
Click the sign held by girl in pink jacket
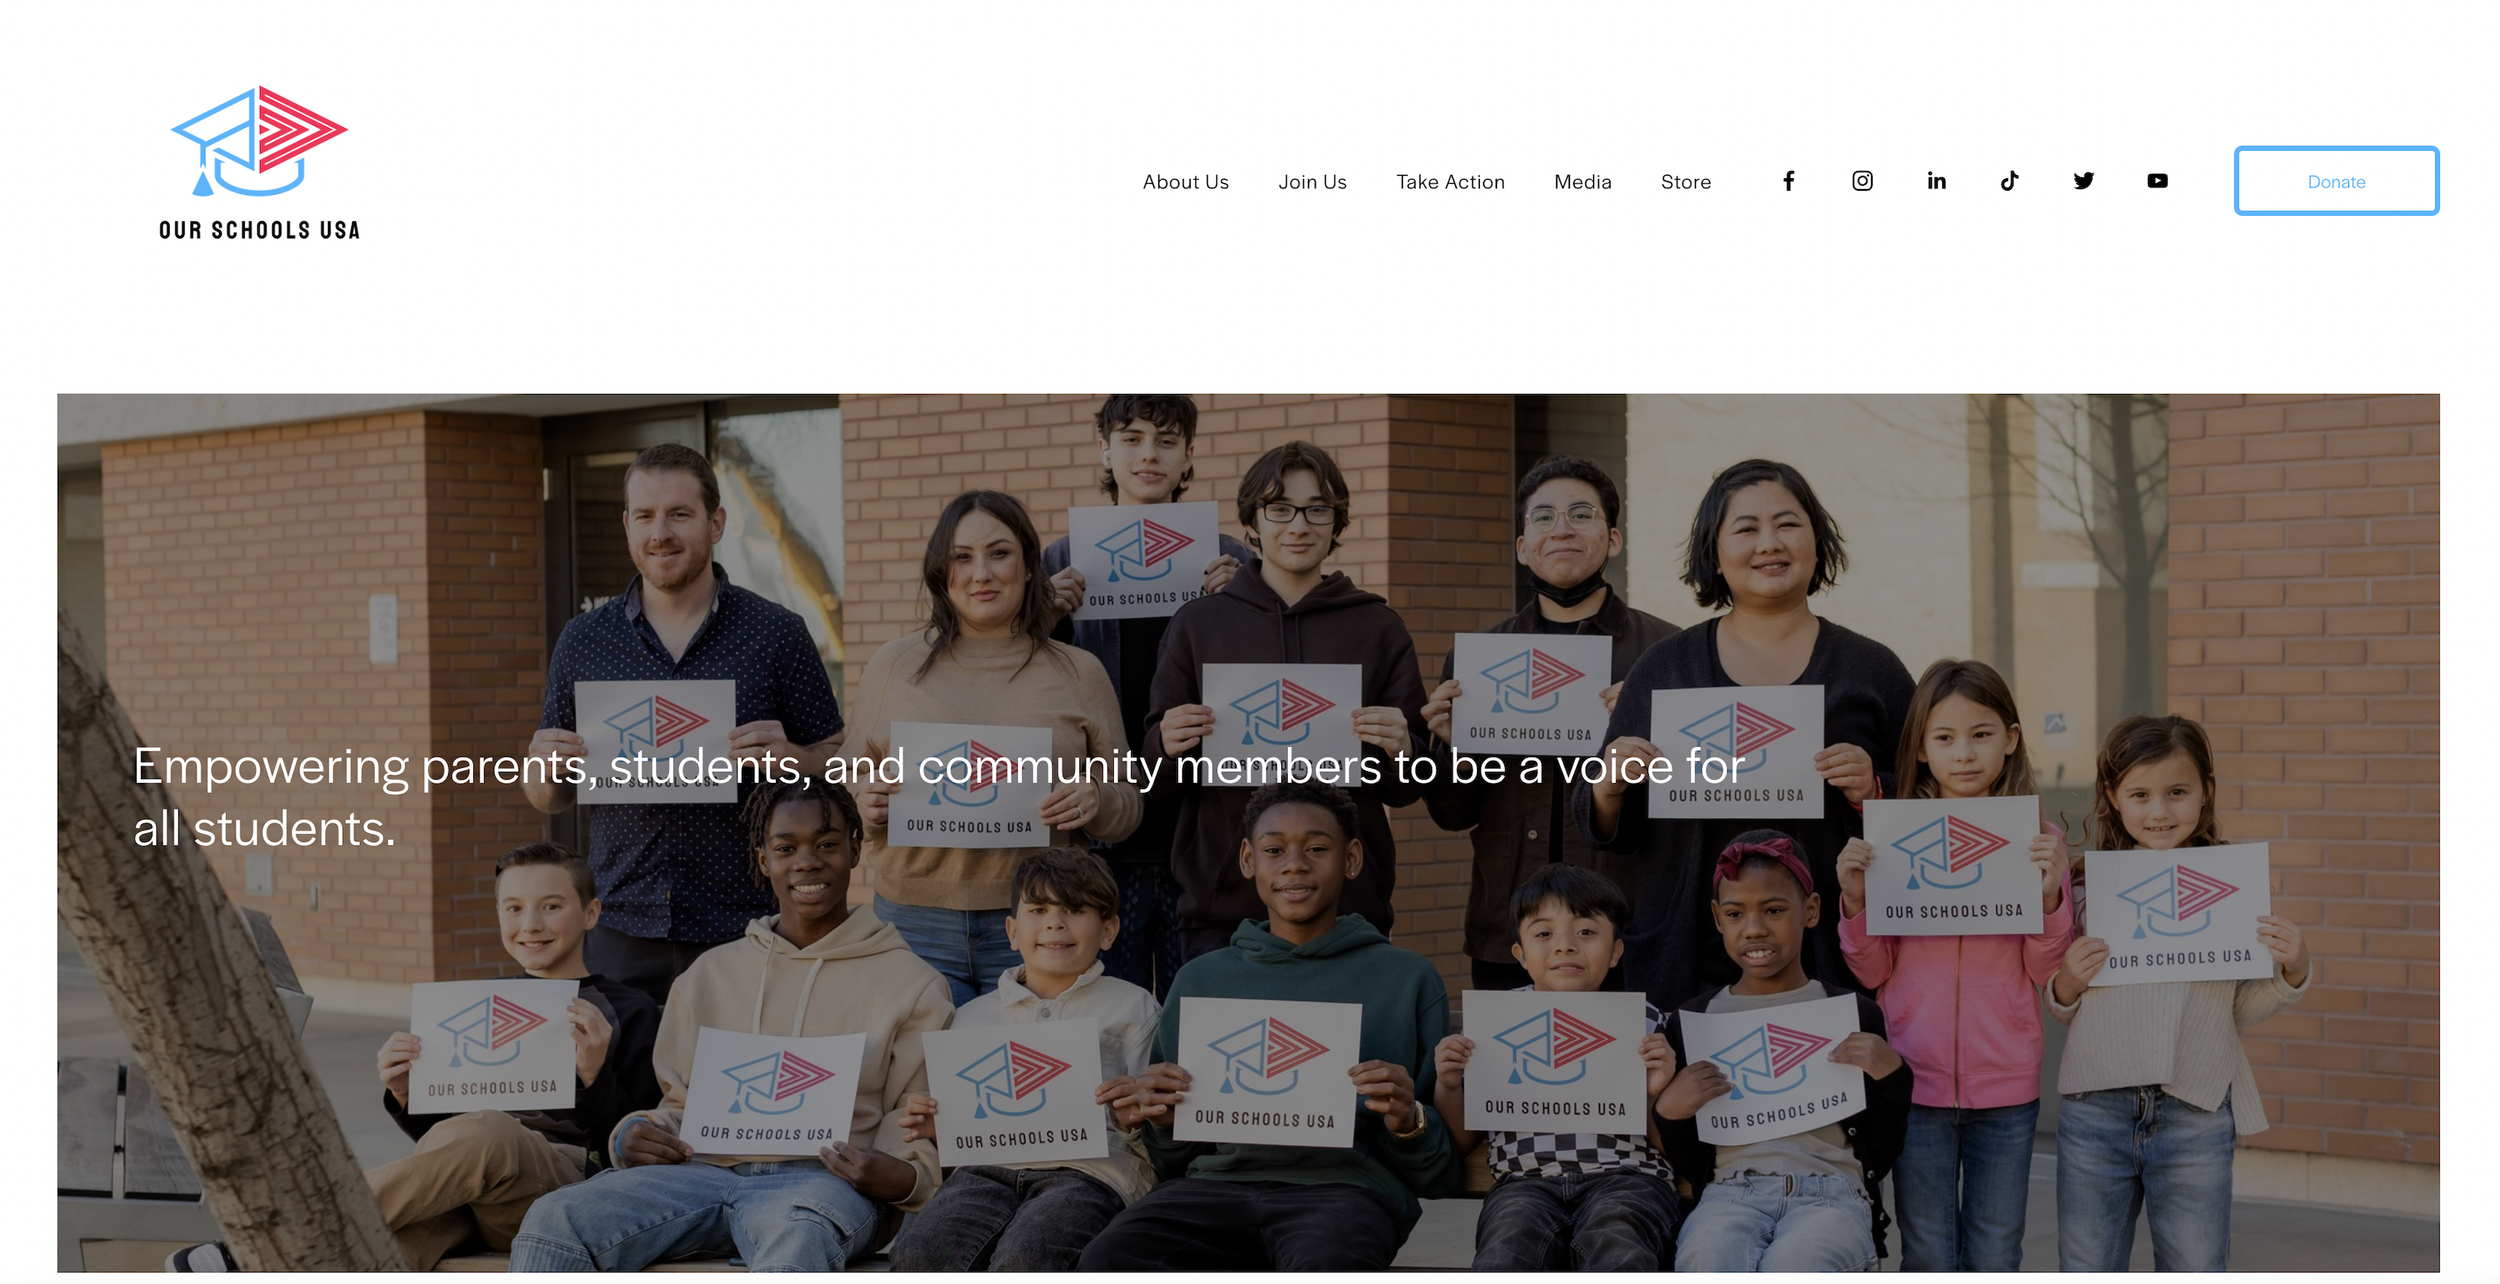click(x=1951, y=866)
